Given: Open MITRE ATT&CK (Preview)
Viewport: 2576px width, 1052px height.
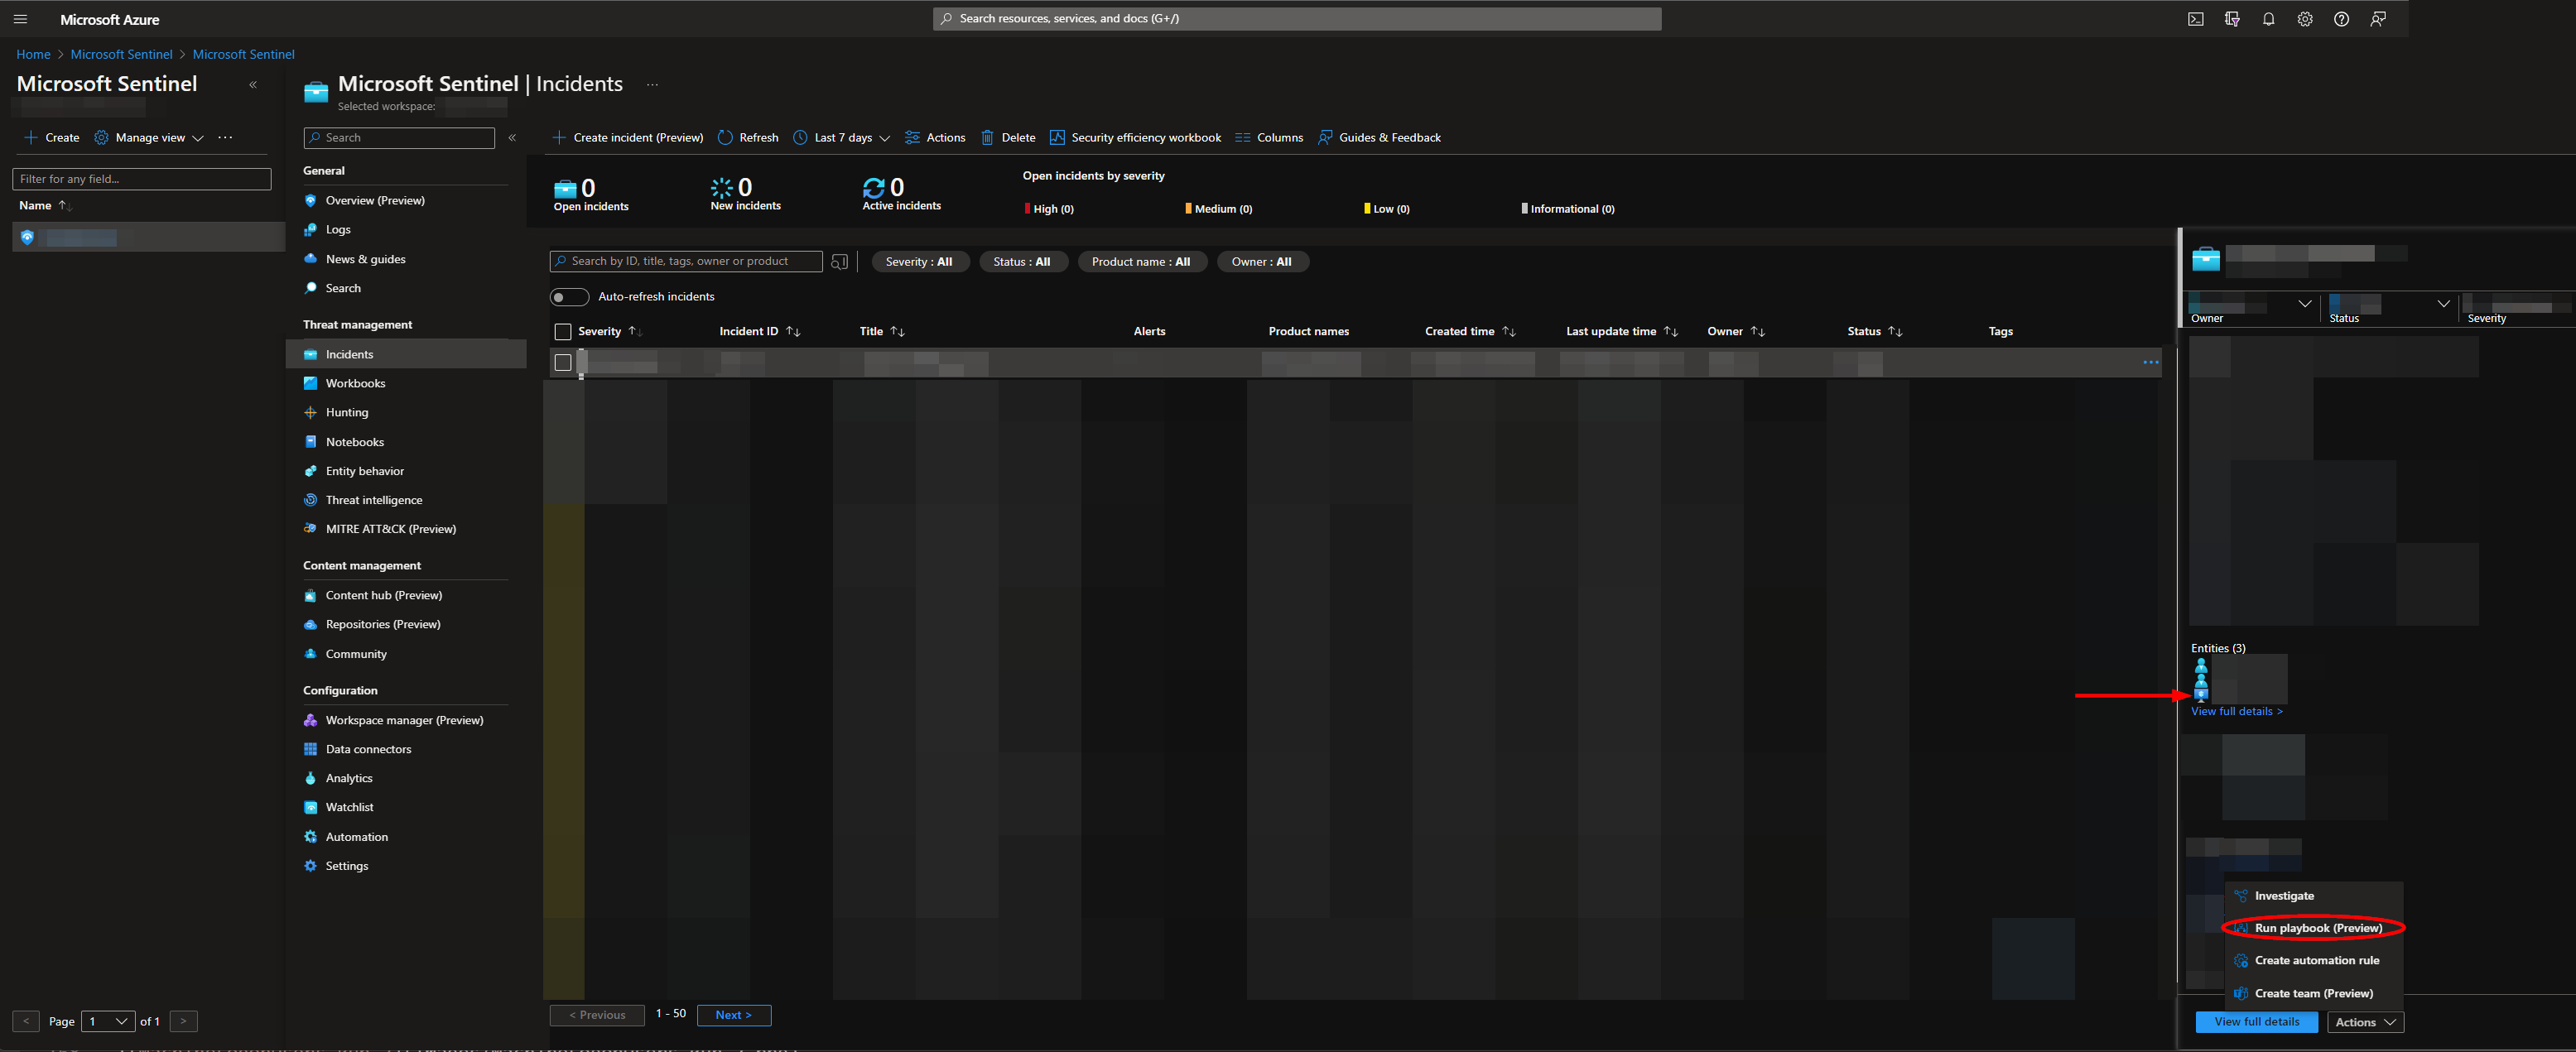Looking at the screenshot, I should point(390,529).
